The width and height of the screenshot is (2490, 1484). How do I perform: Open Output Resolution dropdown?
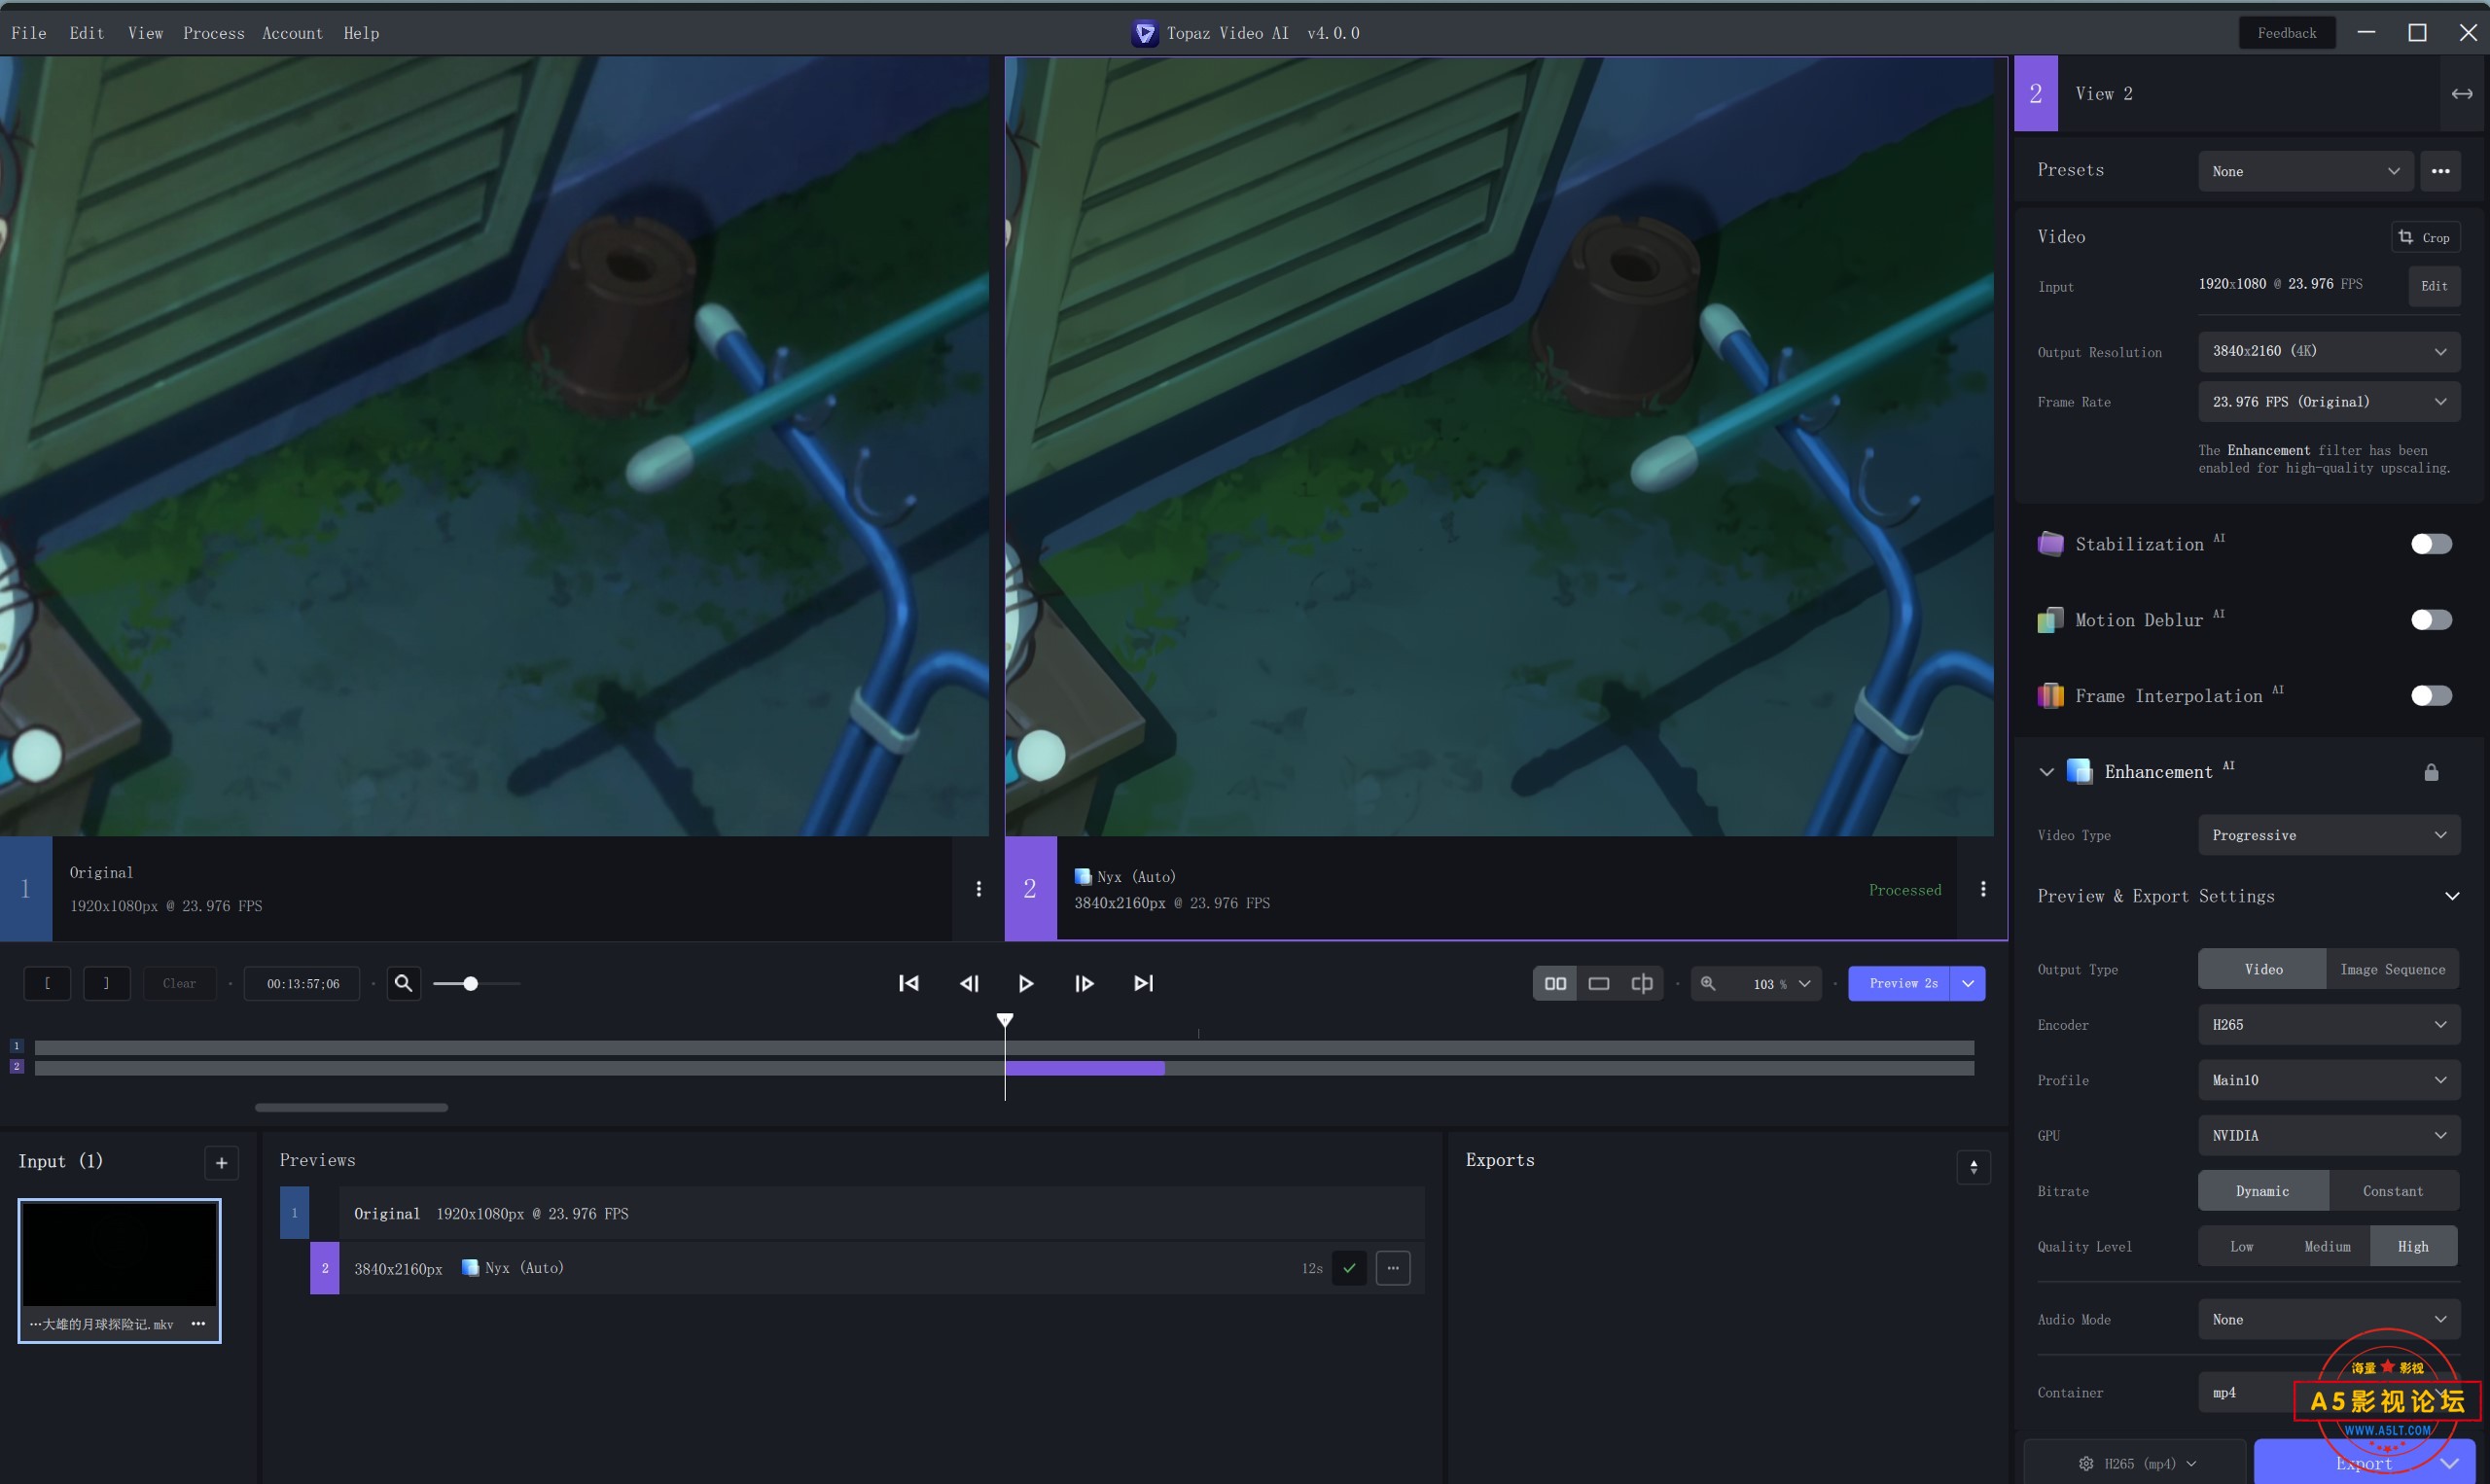pyautogui.click(x=2328, y=351)
